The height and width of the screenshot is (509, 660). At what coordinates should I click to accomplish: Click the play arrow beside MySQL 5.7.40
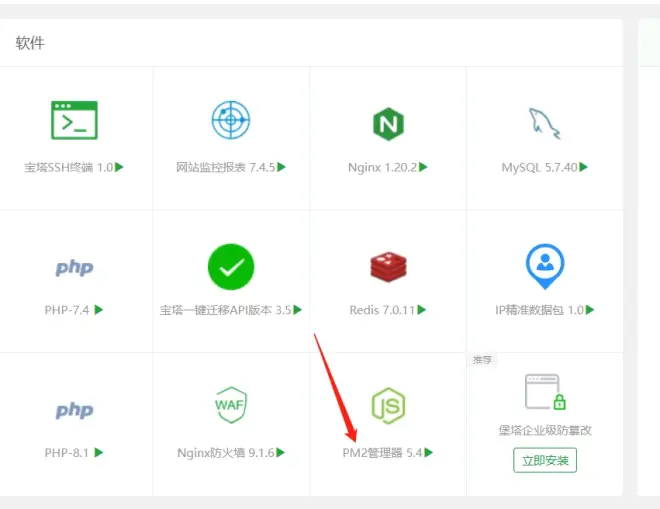[583, 167]
